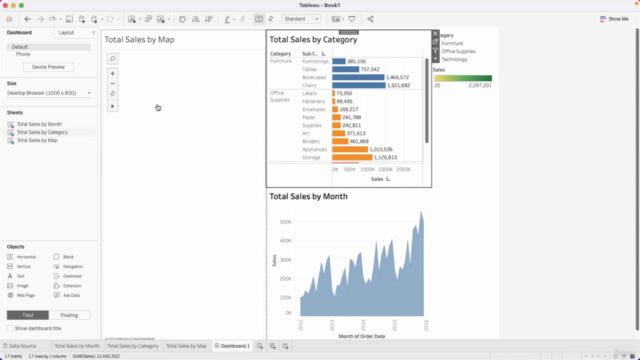Click the Duplicate sheet toolbar icon
This screenshot has width=640, height=360.
tap(148, 19)
